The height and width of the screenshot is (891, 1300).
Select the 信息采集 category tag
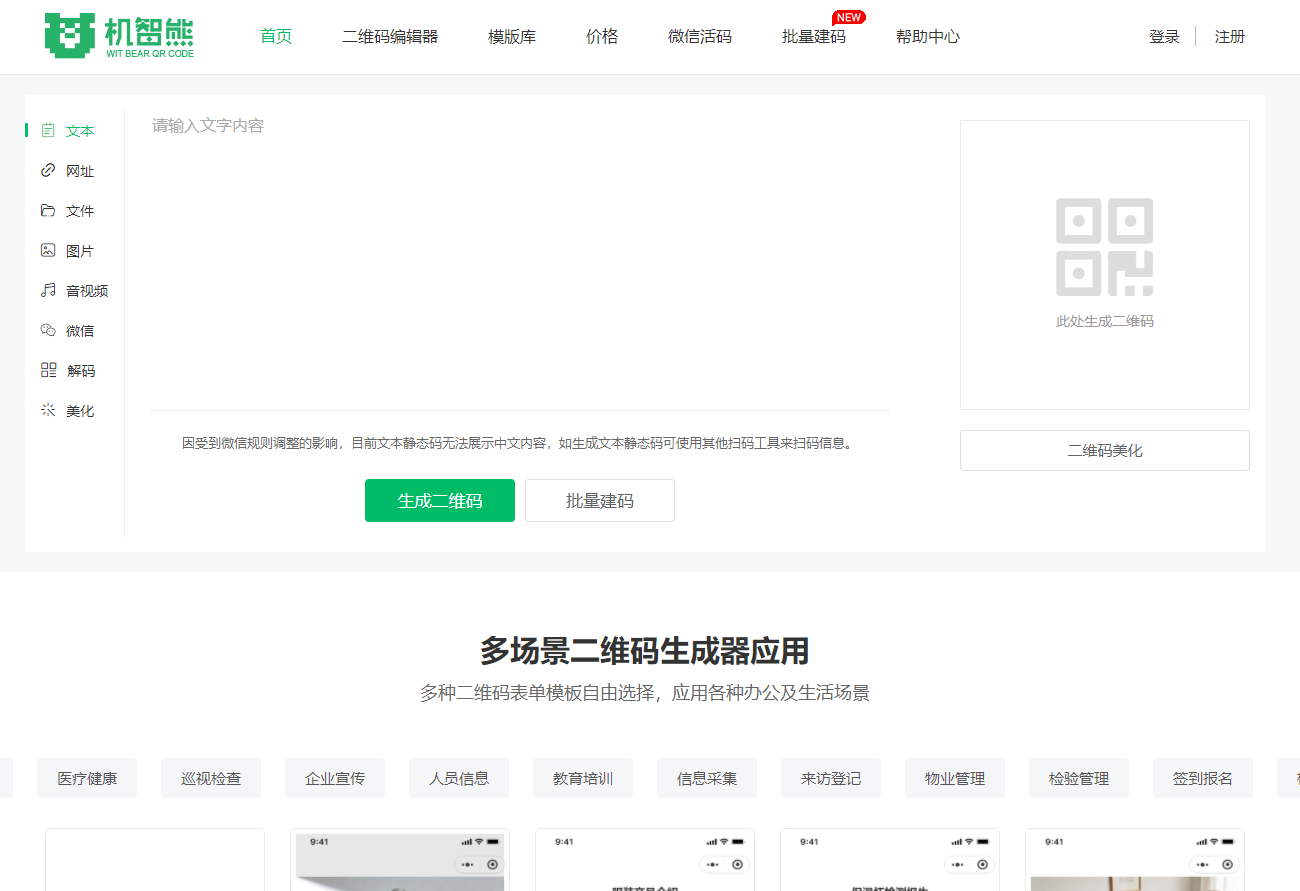[x=707, y=778]
